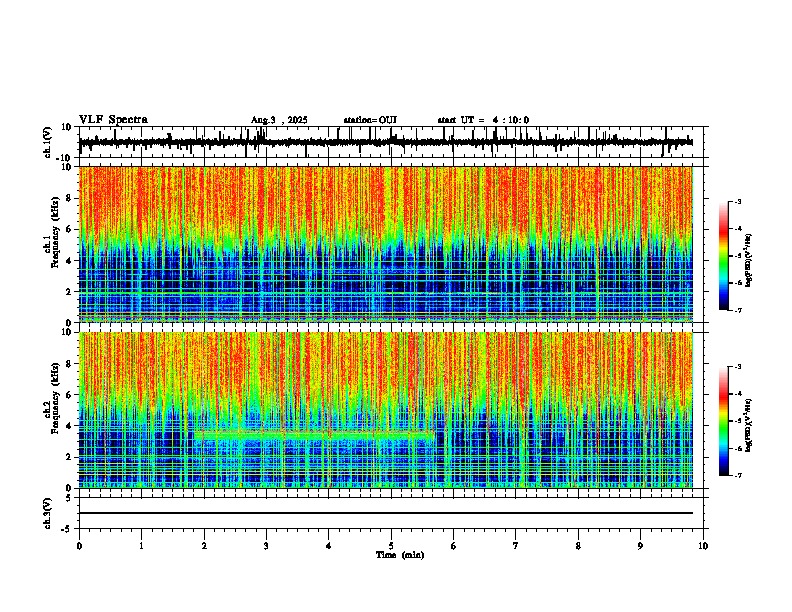Click the "ch.3(V)" axis label
Image resolution: width=792 pixels, height=612 pixels.
48,513
